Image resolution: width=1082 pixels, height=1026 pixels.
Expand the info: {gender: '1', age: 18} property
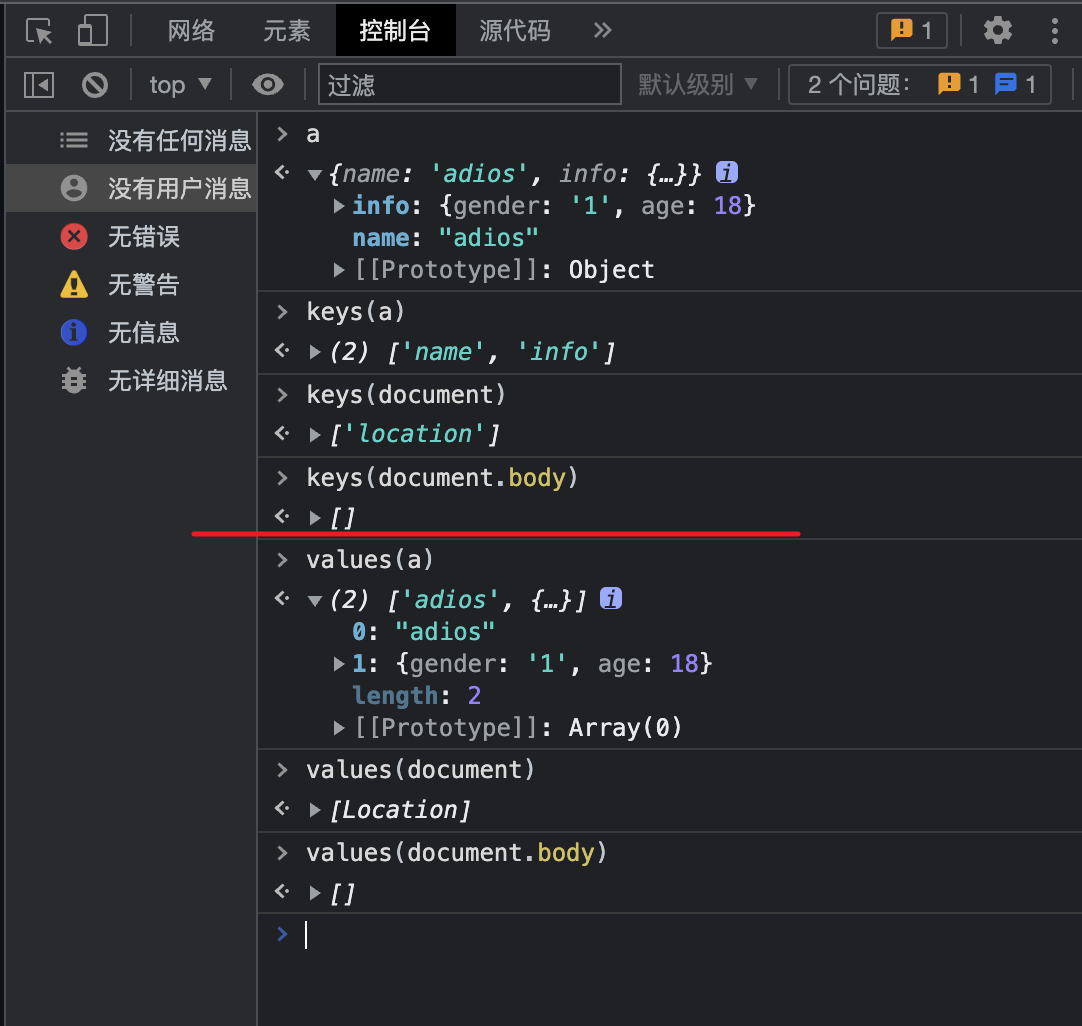[339, 206]
